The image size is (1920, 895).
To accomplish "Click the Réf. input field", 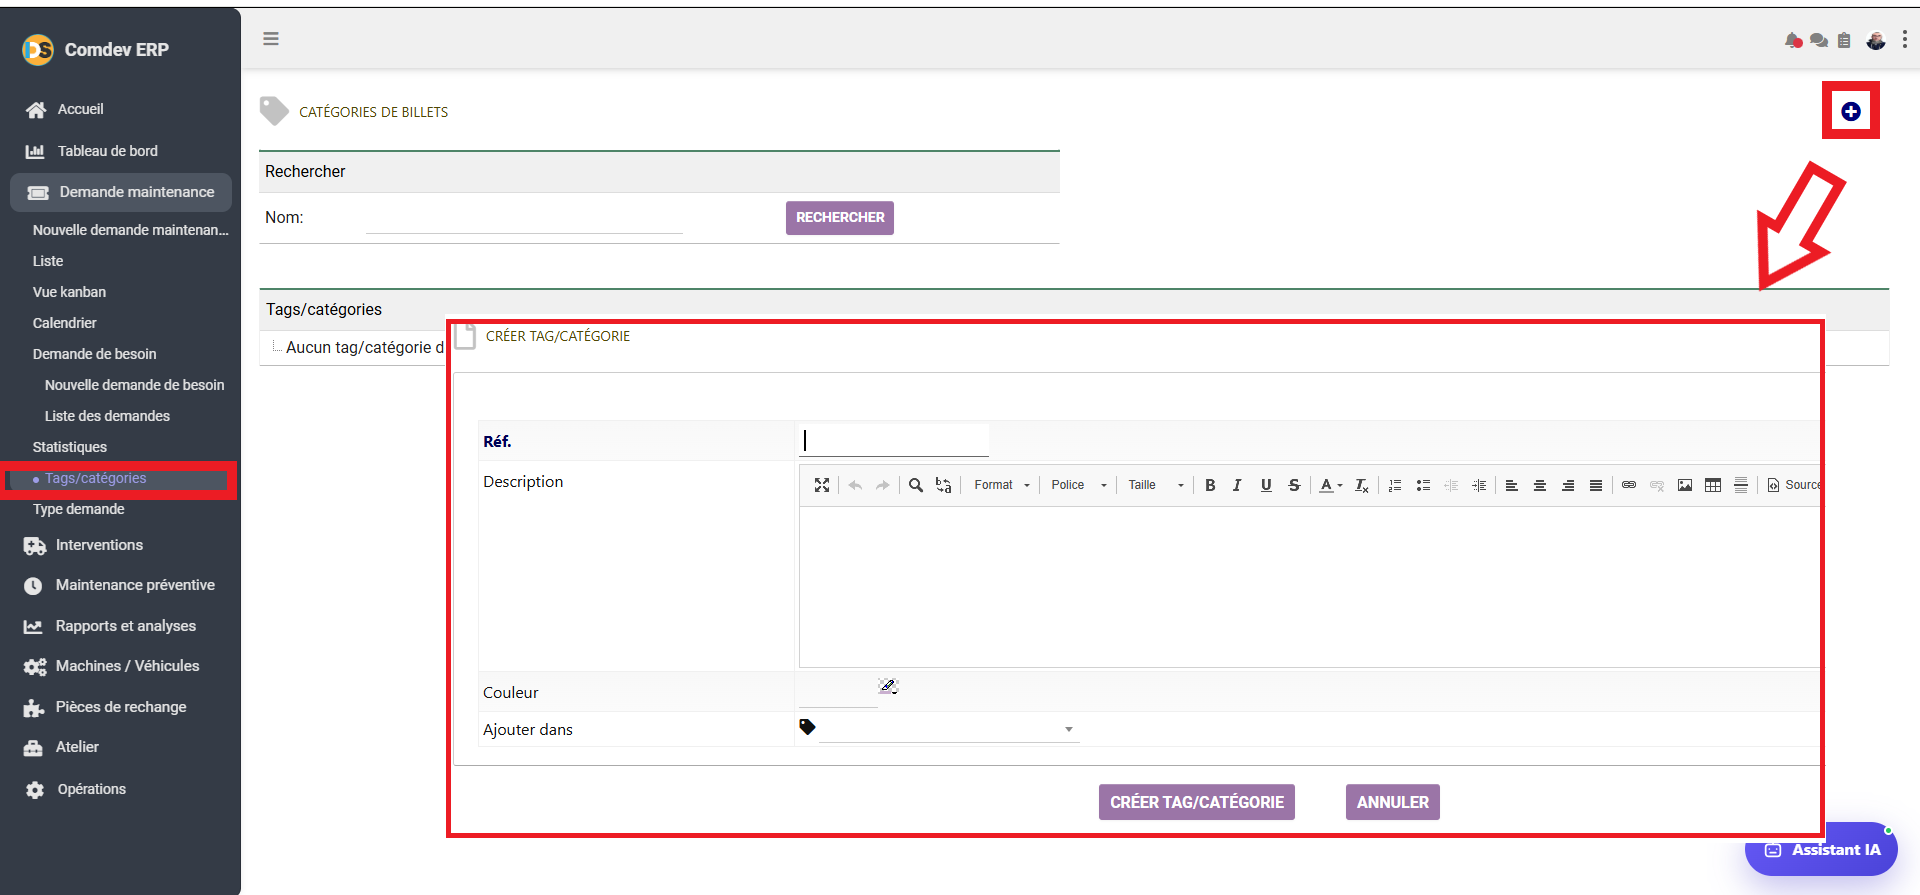I will [x=894, y=441].
